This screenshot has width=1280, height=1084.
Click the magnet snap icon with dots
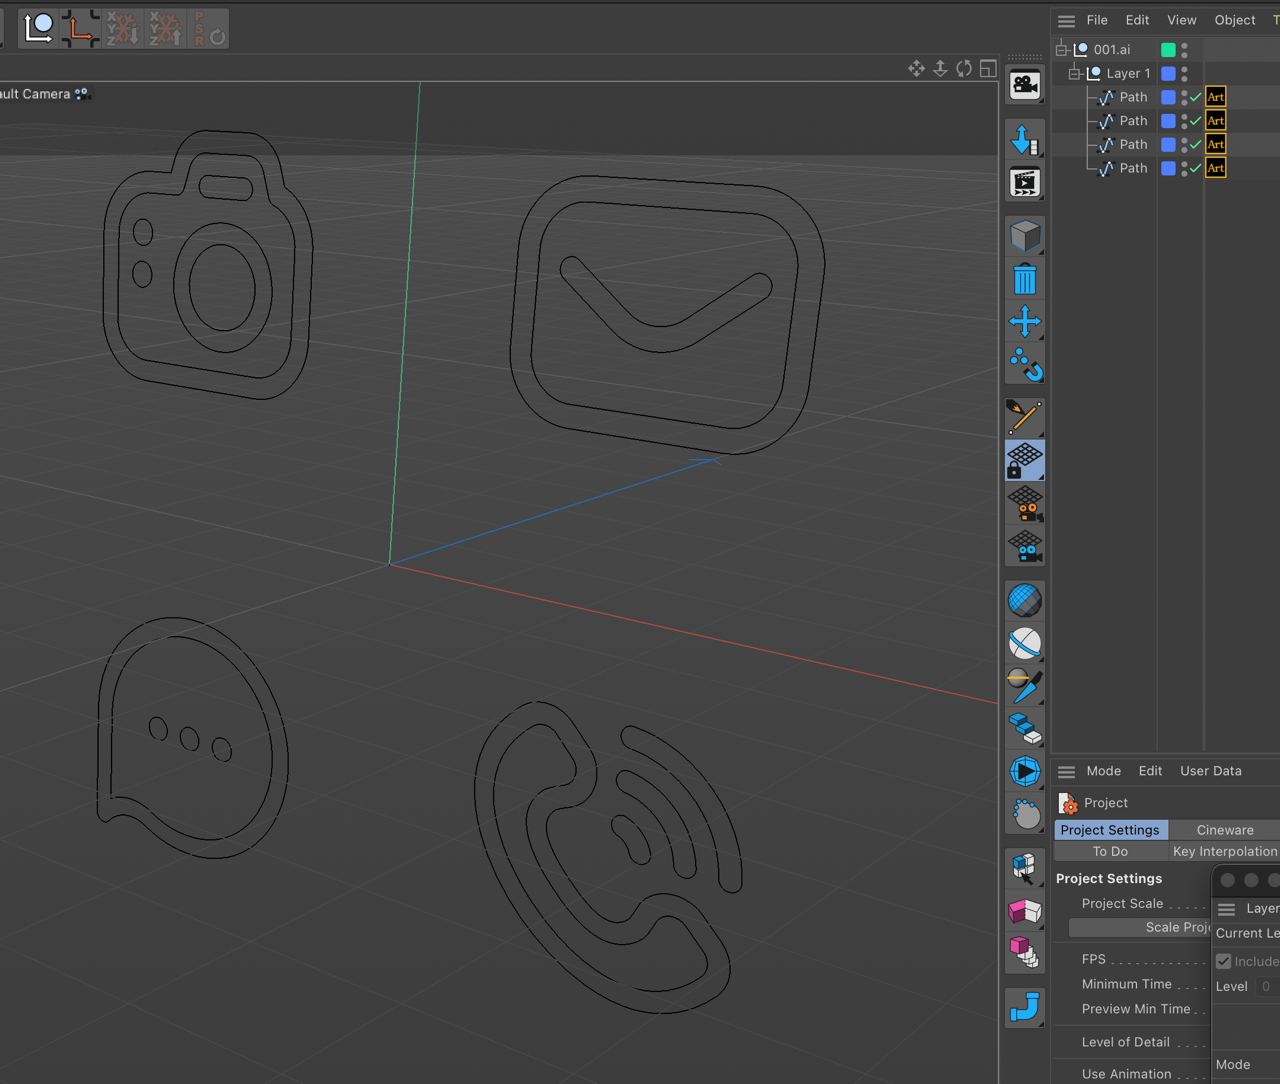1024,365
